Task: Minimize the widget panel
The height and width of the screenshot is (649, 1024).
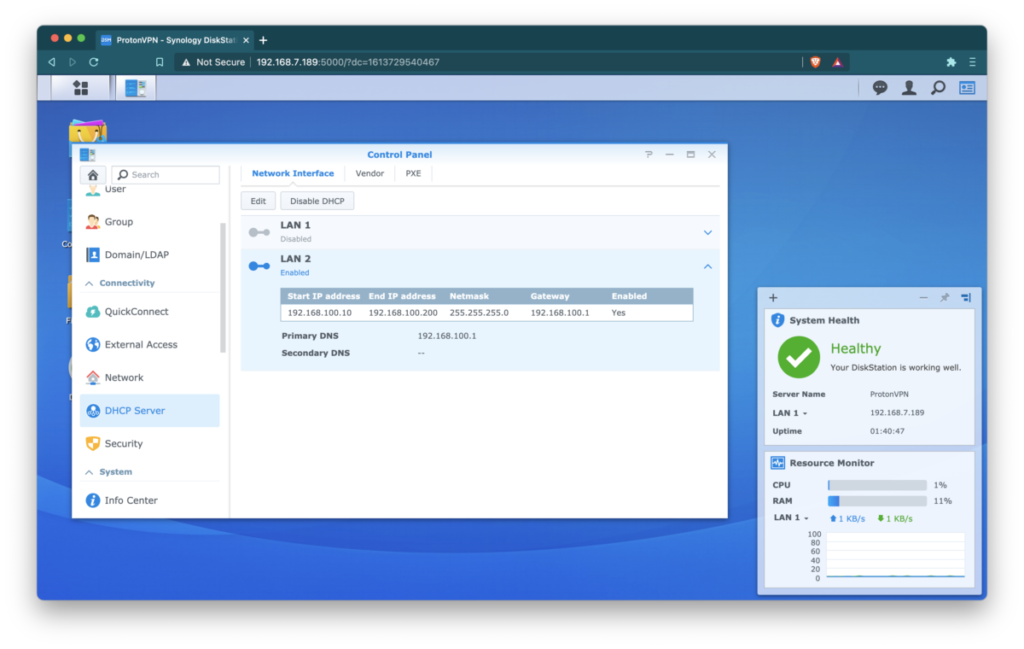Action: pos(923,298)
